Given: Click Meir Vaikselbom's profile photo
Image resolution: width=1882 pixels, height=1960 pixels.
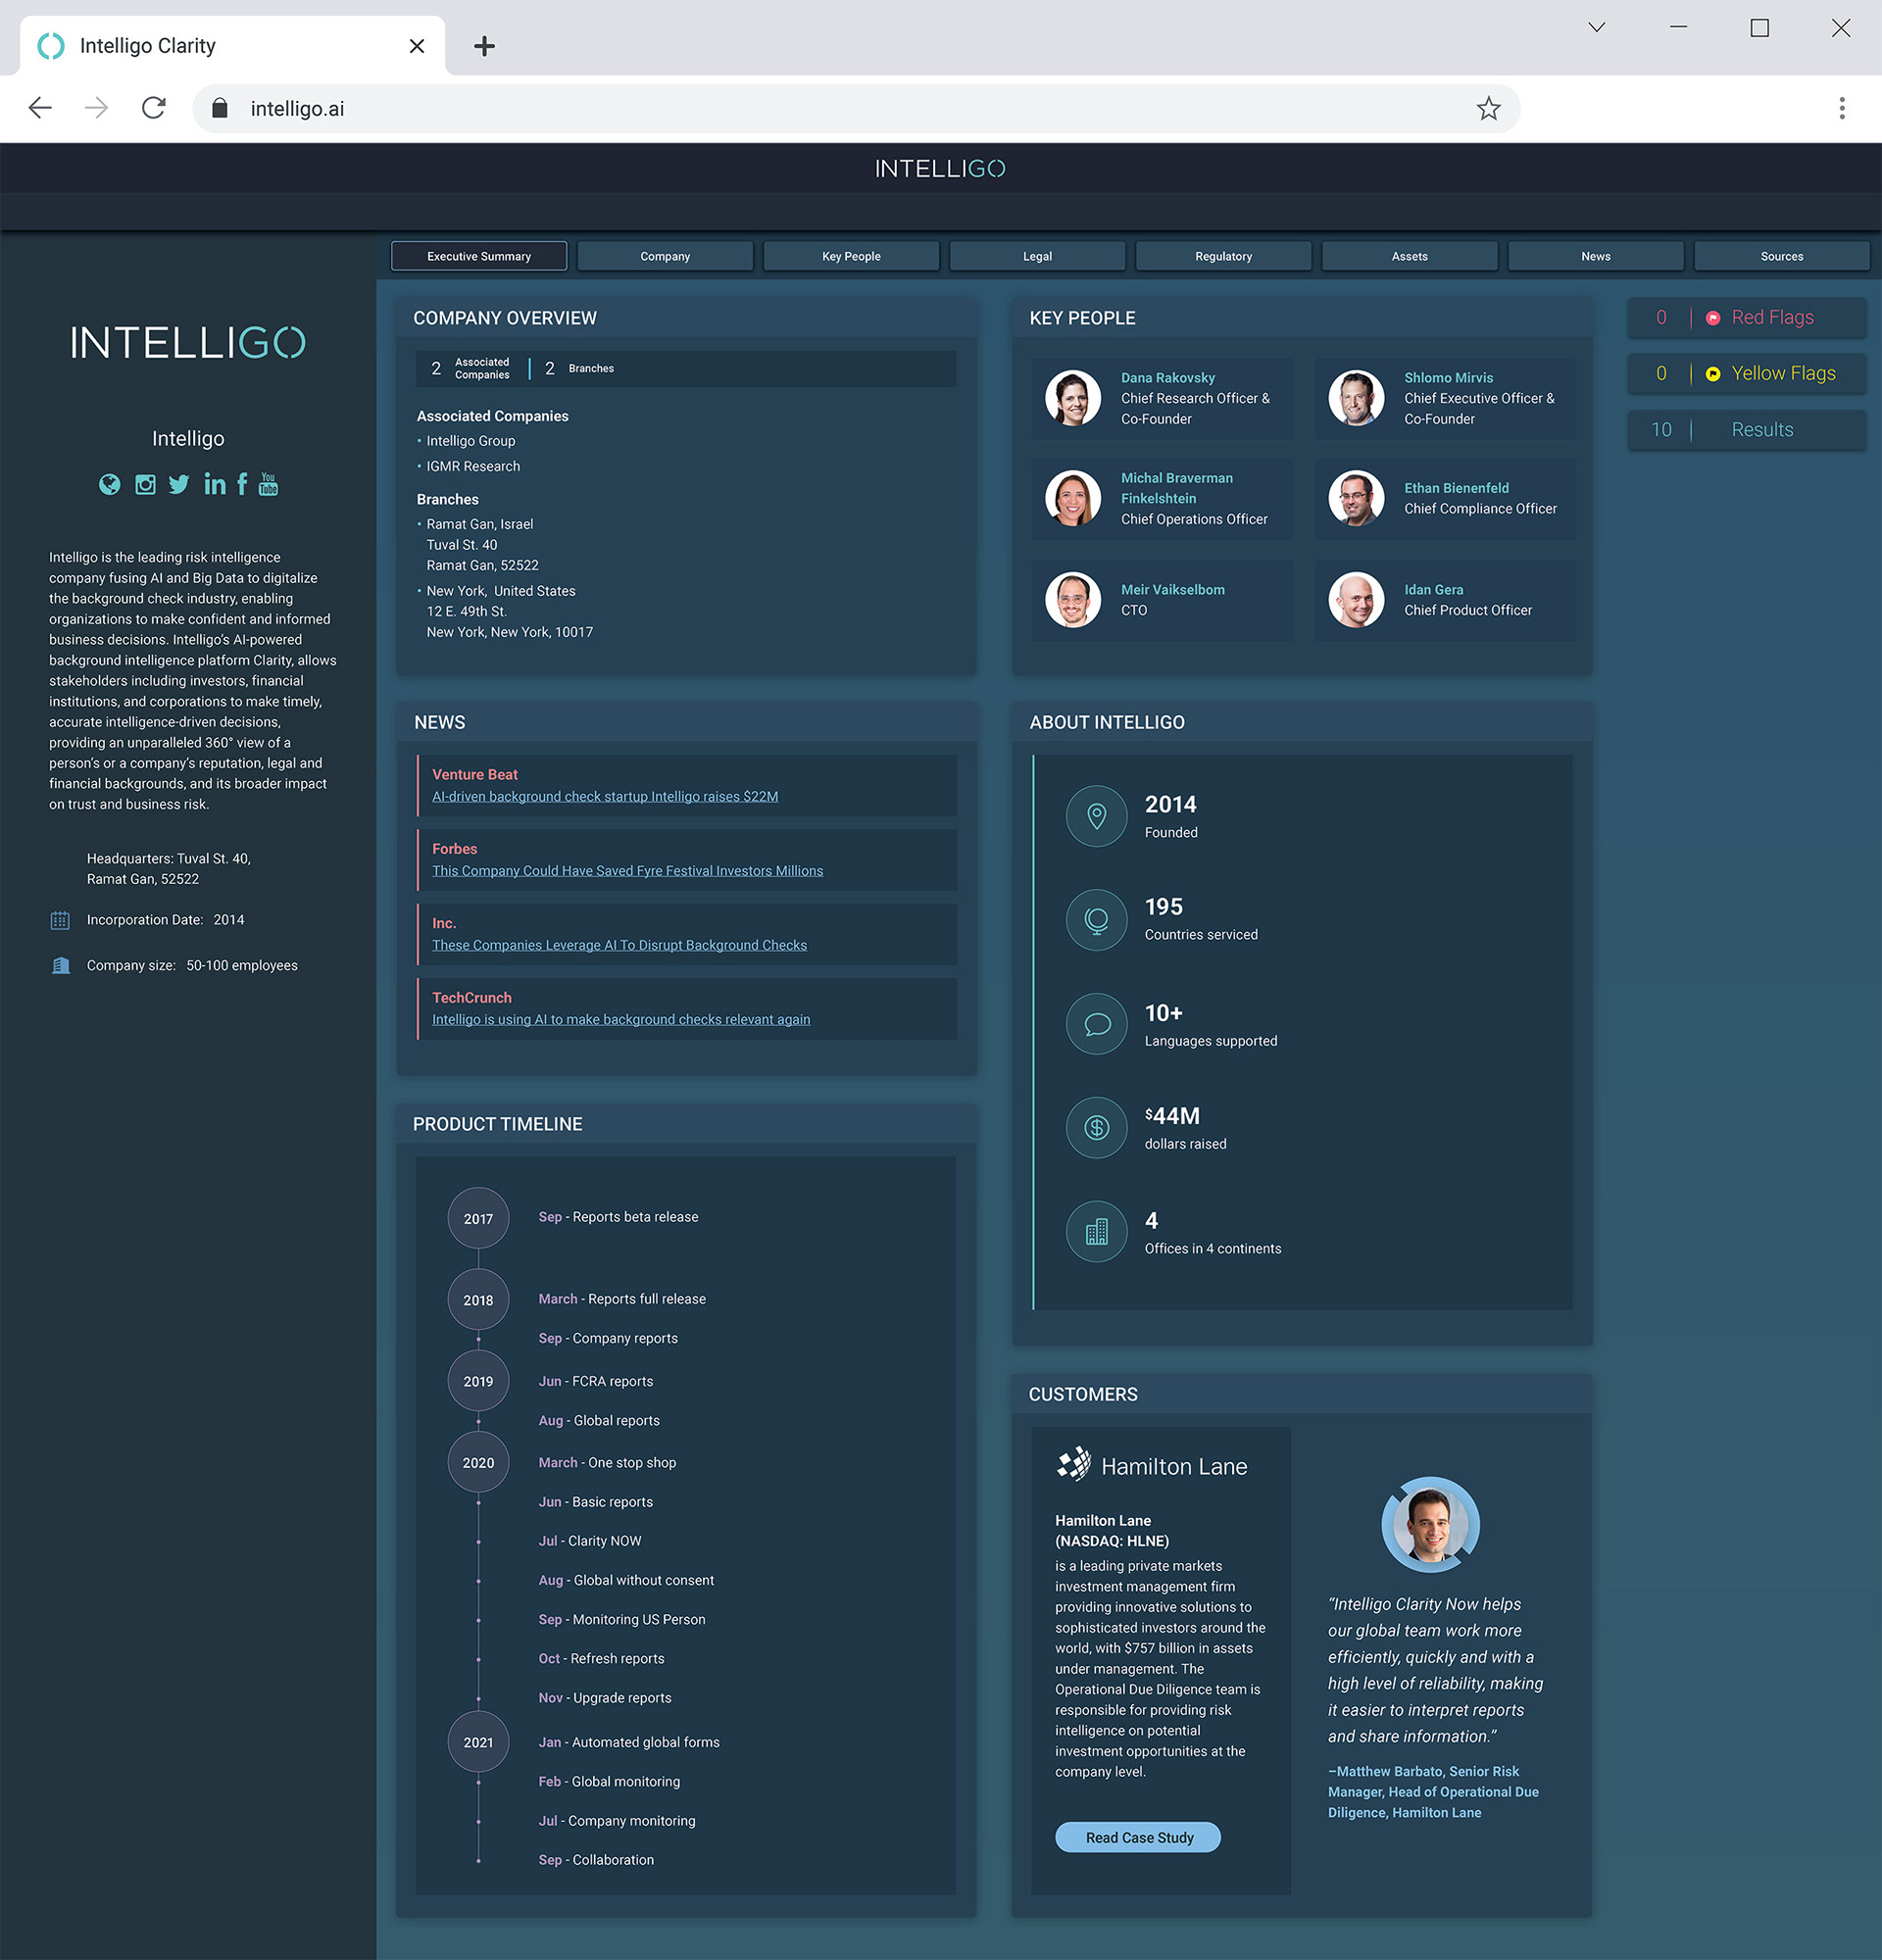Looking at the screenshot, I should [1073, 600].
